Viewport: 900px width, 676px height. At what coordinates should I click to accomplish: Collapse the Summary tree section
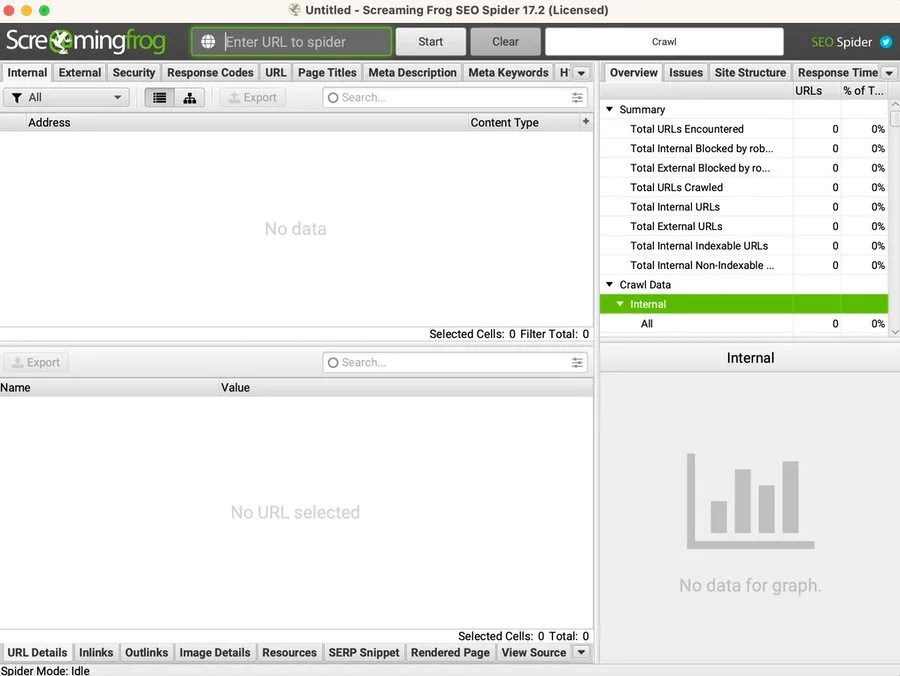pyautogui.click(x=610, y=109)
